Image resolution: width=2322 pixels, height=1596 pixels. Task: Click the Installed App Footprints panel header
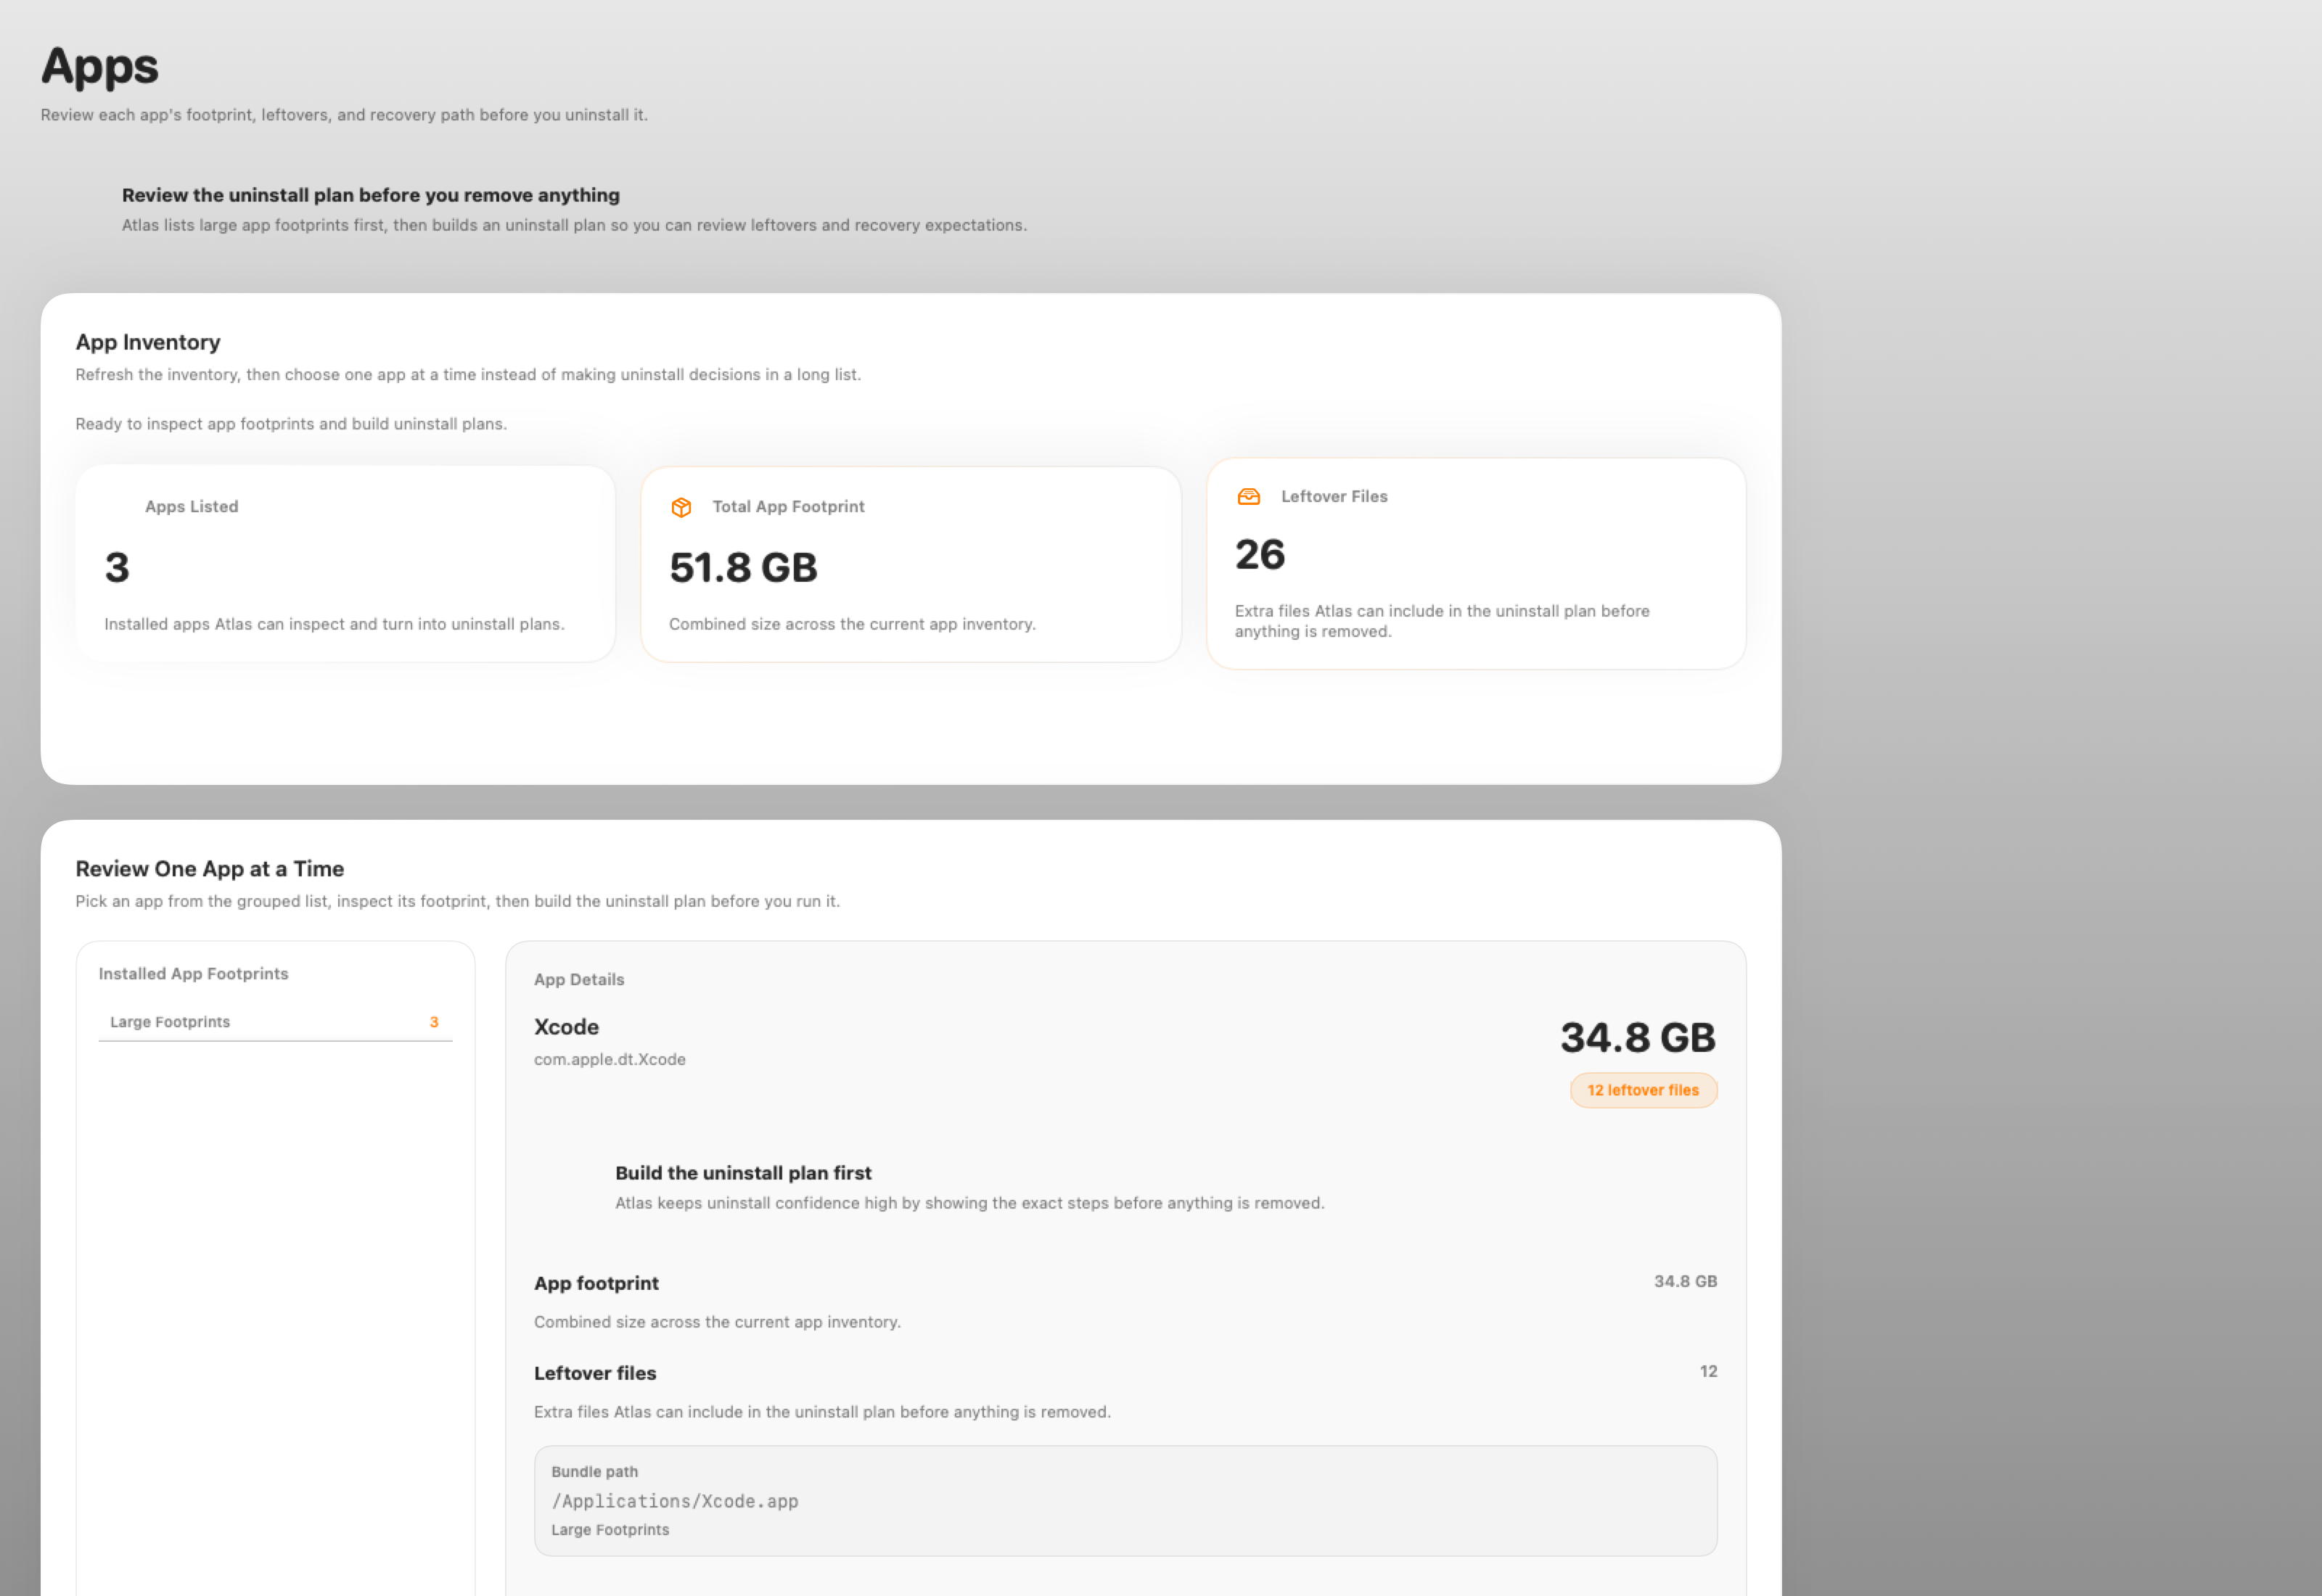click(193, 974)
